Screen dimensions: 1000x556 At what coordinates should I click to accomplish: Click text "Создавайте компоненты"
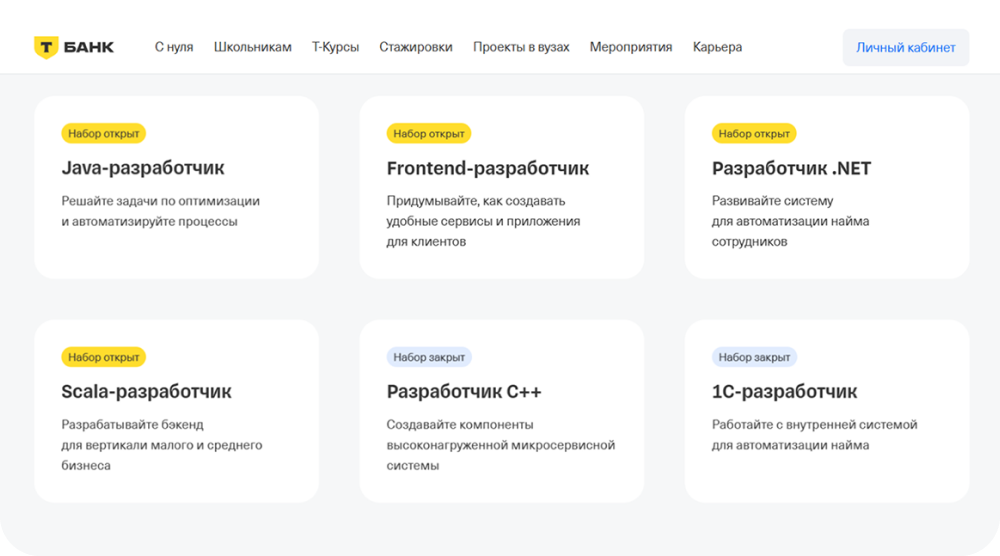pos(460,425)
